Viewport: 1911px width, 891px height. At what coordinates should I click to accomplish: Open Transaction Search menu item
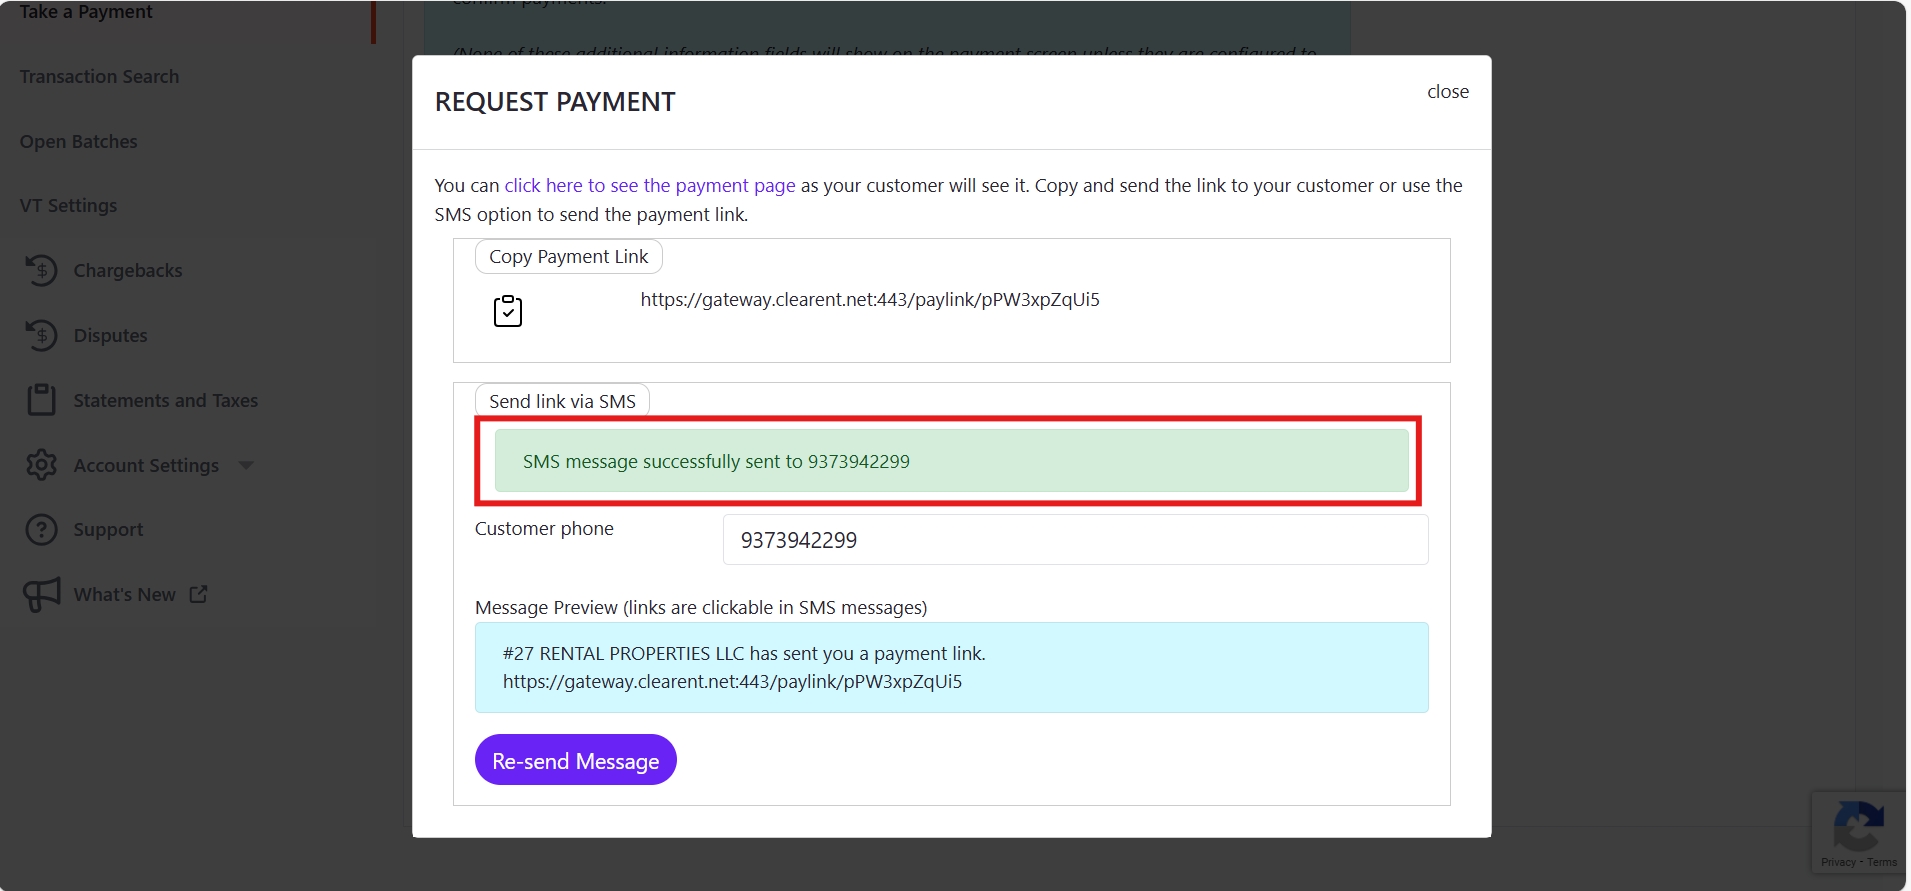(x=99, y=77)
